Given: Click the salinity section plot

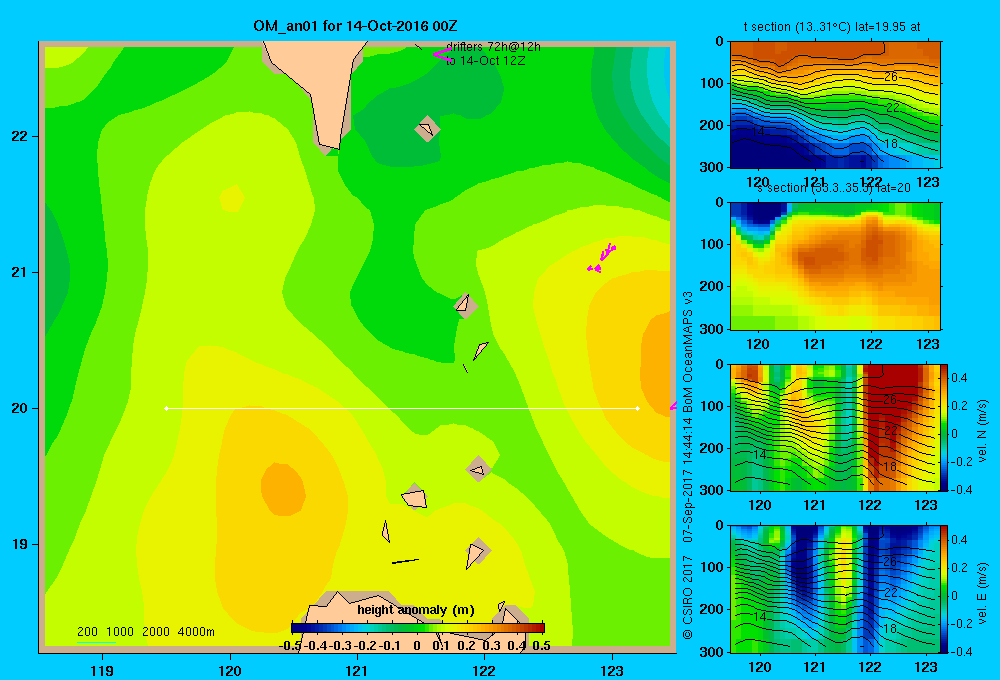Looking at the screenshot, I should [835, 266].
